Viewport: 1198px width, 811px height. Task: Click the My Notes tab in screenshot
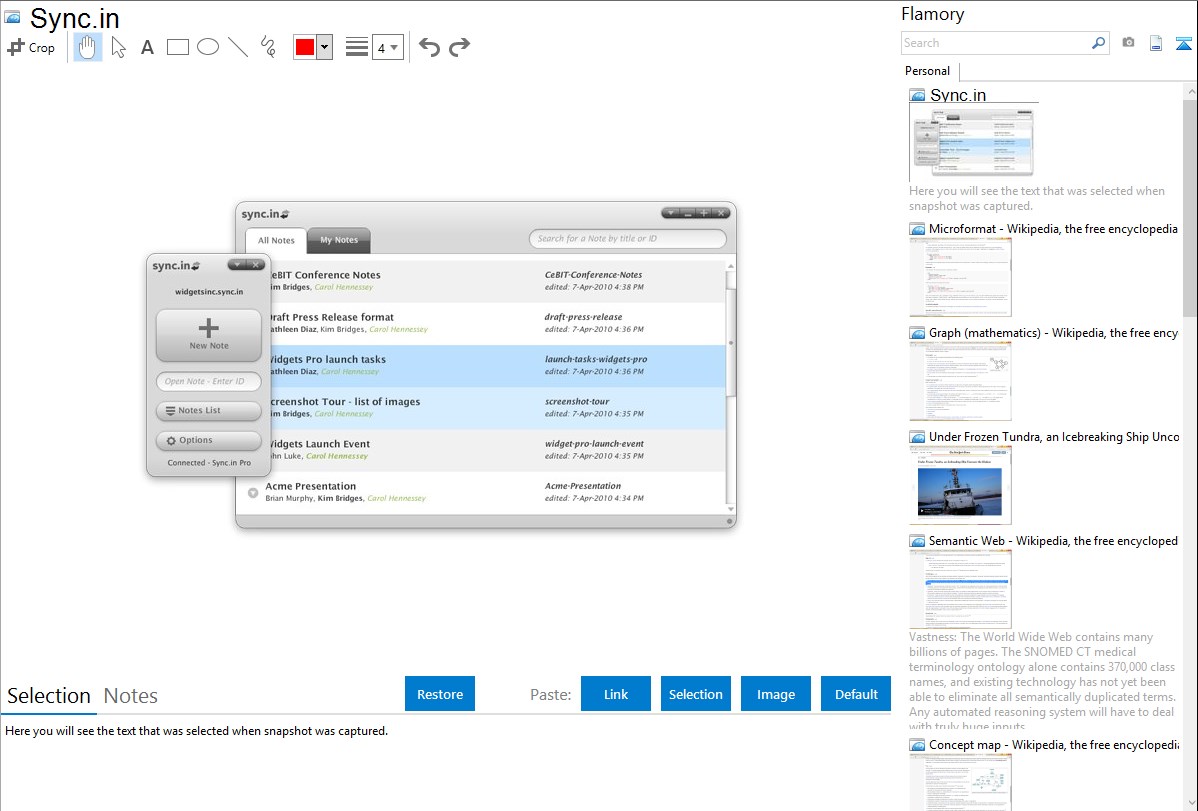coord(338,239)
